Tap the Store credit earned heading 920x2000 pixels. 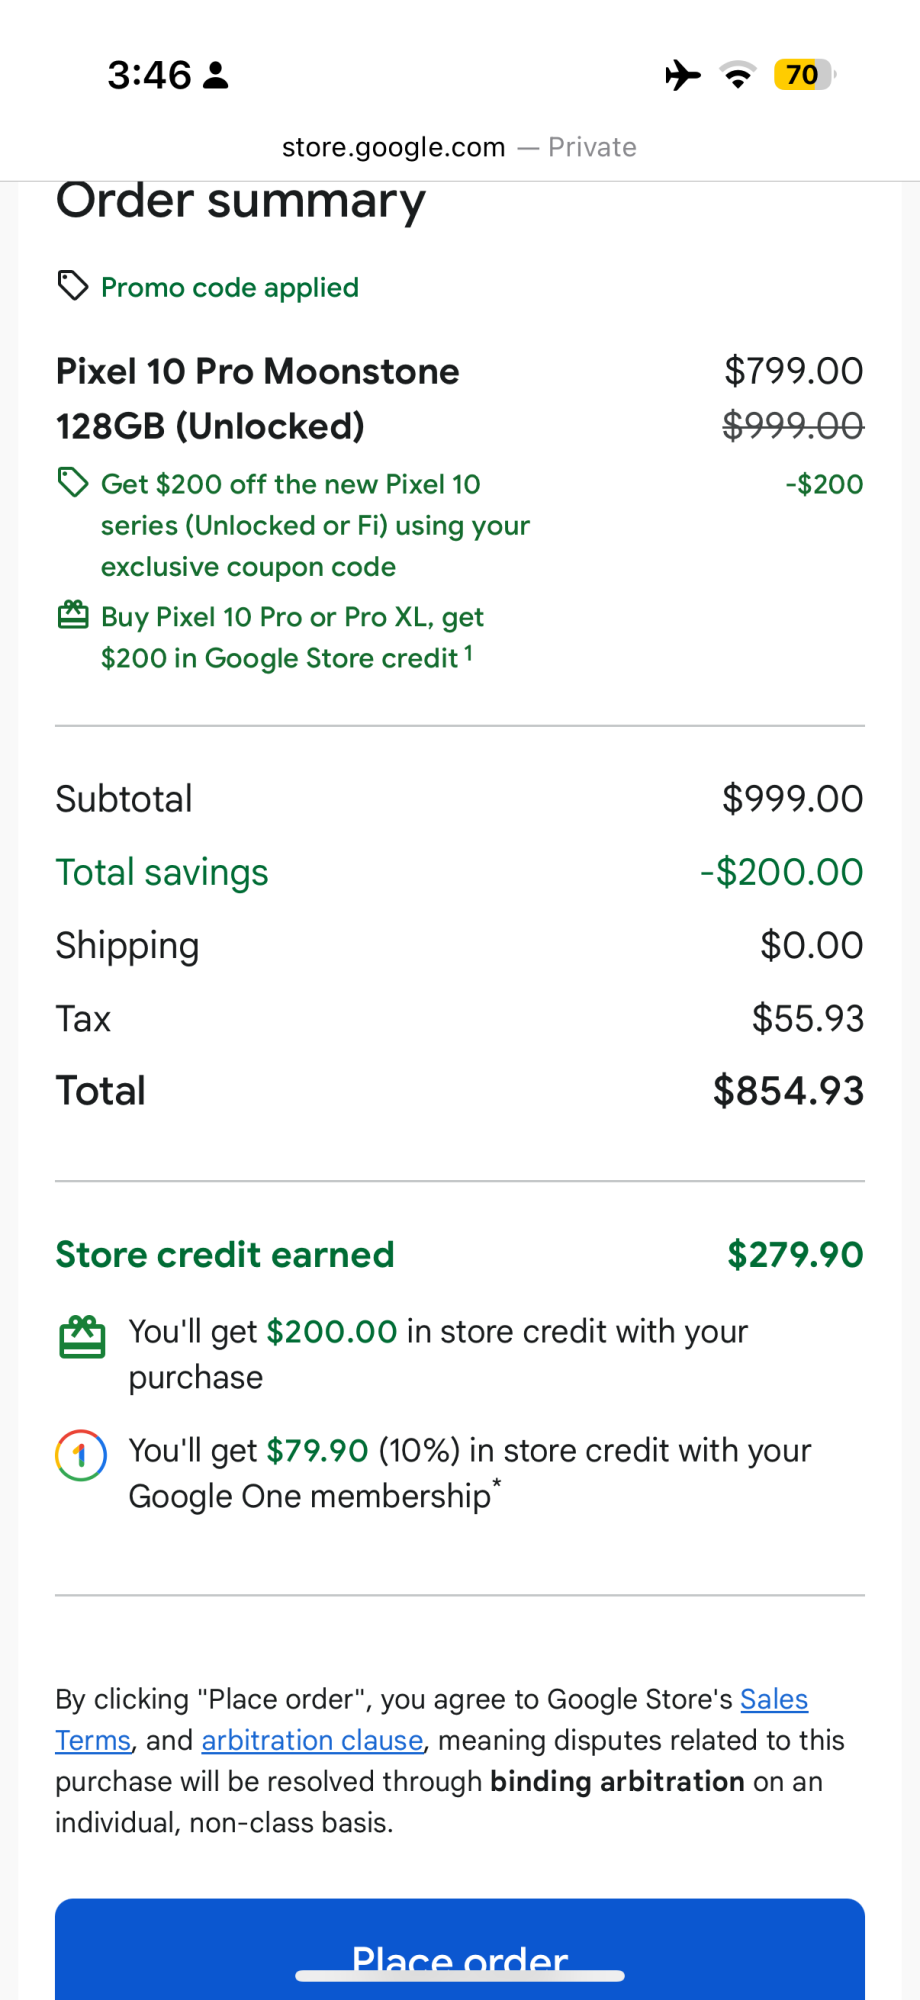[225, 1255]
